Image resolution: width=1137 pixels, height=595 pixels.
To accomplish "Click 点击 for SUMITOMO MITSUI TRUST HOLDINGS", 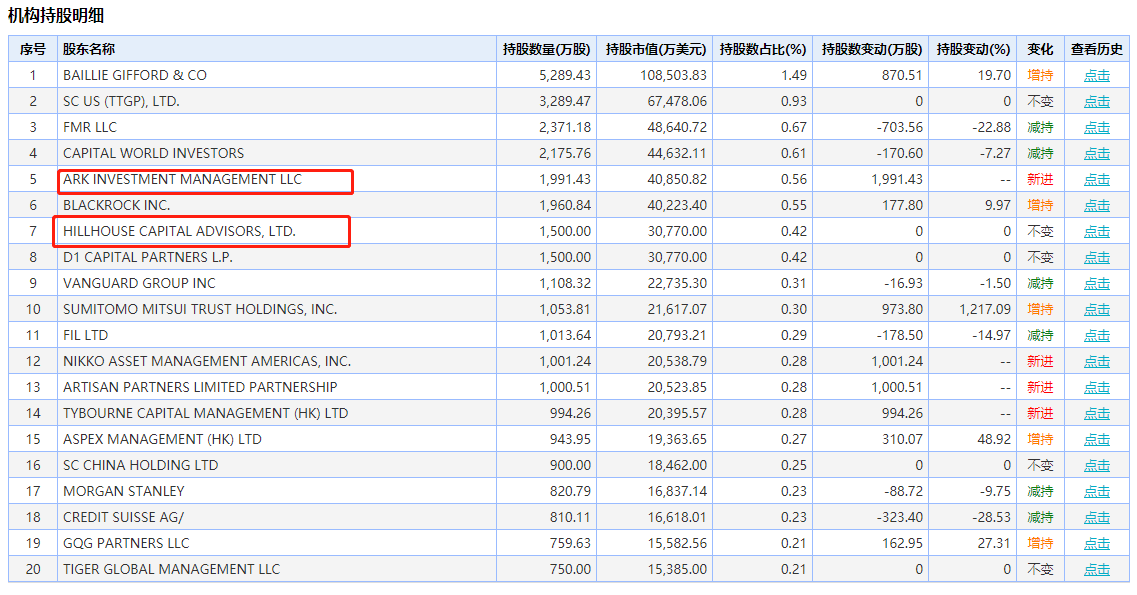I will (x=1097, y=310).
